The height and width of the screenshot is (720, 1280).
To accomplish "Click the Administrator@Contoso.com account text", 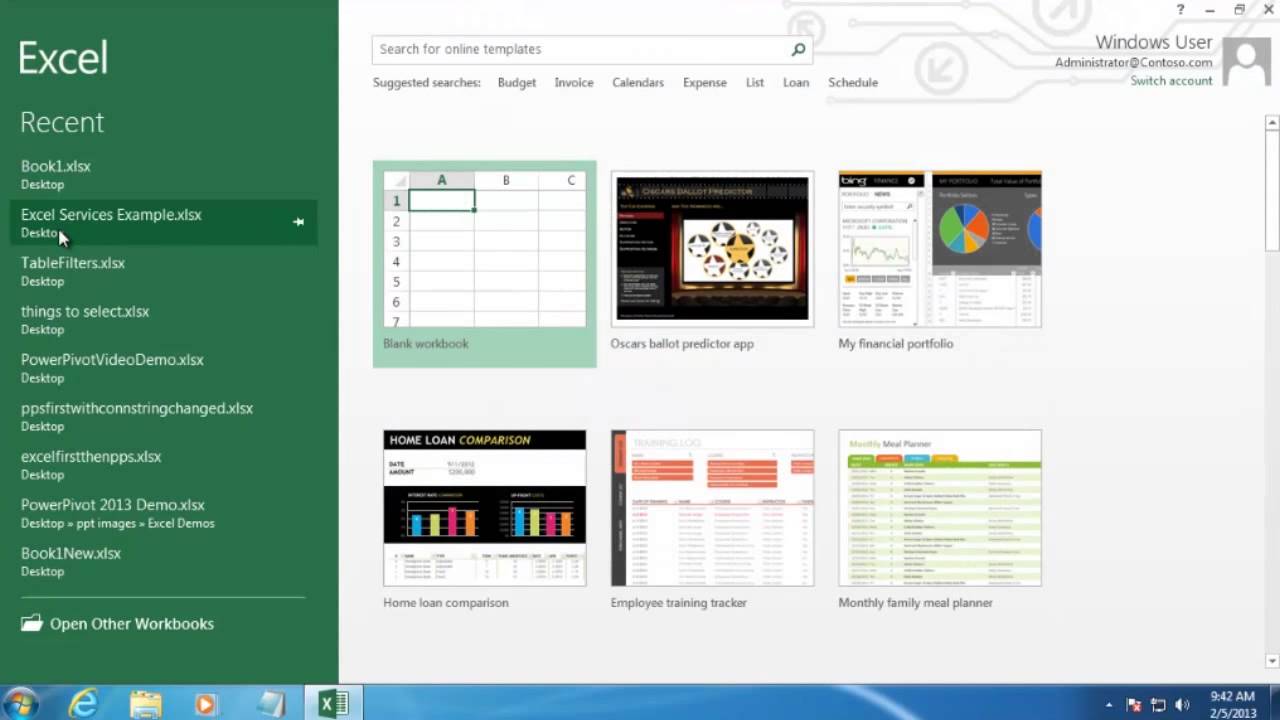I will coord(1133,62).
